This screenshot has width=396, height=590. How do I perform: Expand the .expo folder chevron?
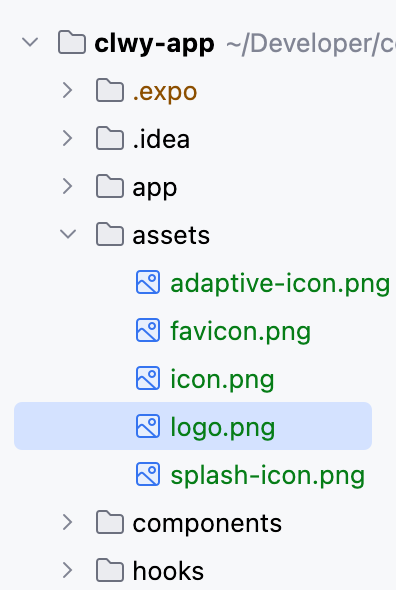click(x=67, y=90)
